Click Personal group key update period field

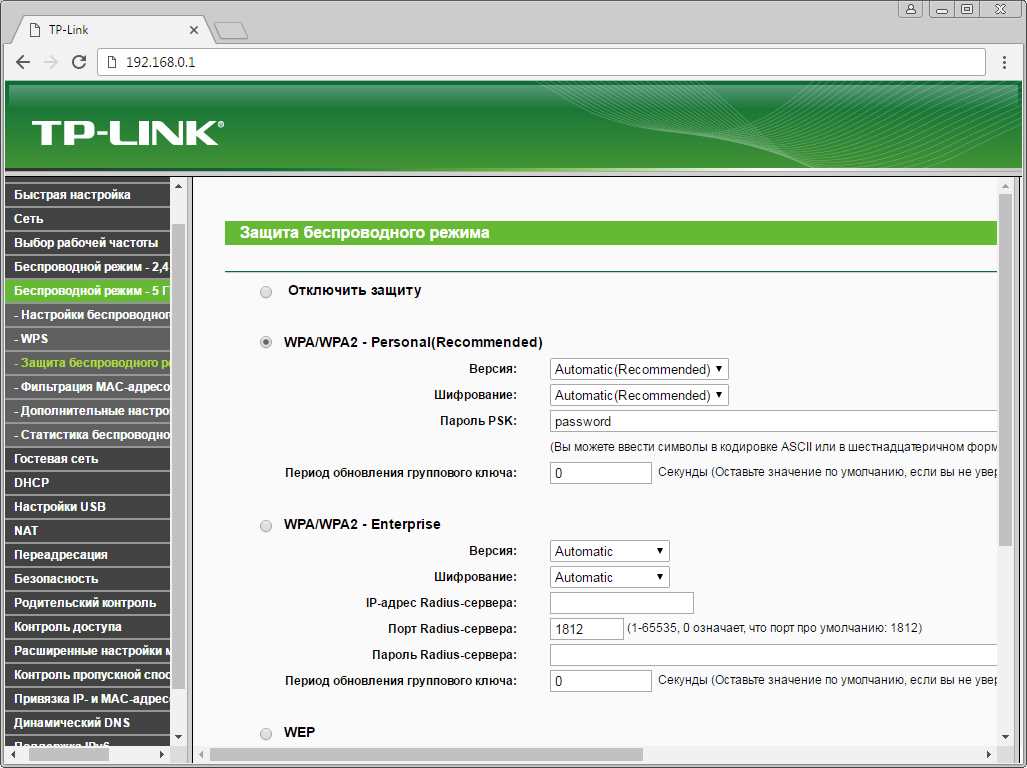pyautogui.click(x=601, y=473)
